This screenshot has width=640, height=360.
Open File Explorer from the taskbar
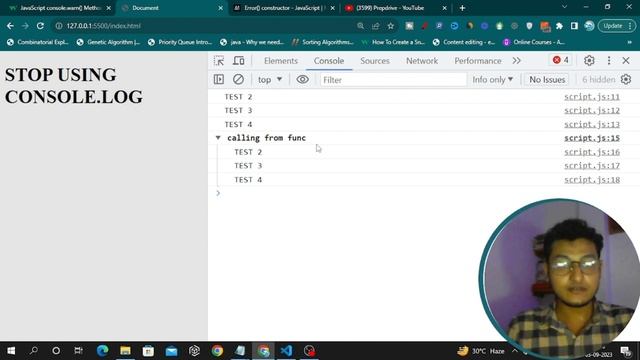coord(125,351)
